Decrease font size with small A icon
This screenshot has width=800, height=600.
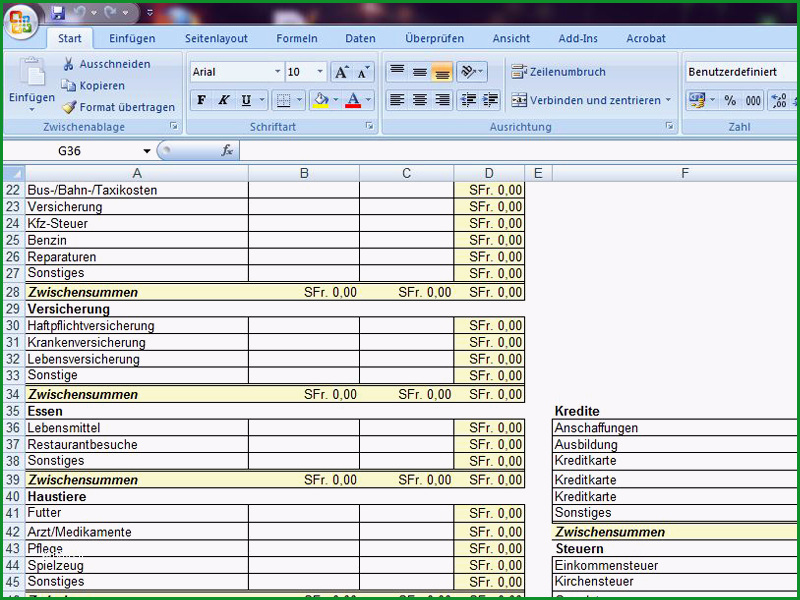363,72
